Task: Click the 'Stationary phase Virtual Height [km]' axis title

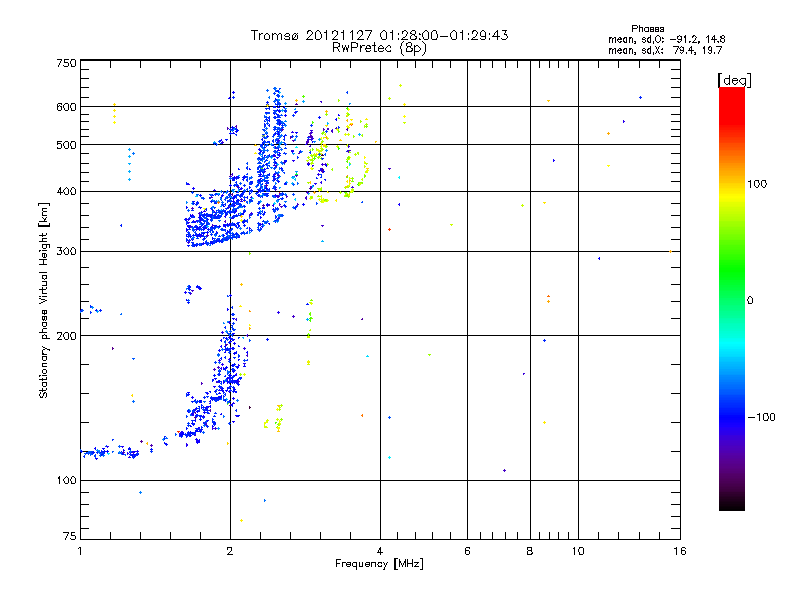Action: [x=44, y=300]
